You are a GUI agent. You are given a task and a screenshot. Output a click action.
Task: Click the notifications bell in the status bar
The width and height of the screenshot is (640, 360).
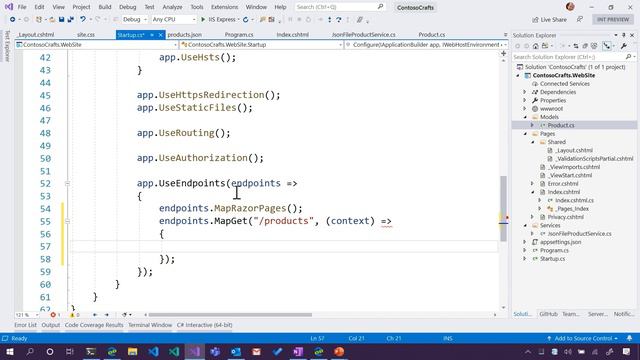629,338
